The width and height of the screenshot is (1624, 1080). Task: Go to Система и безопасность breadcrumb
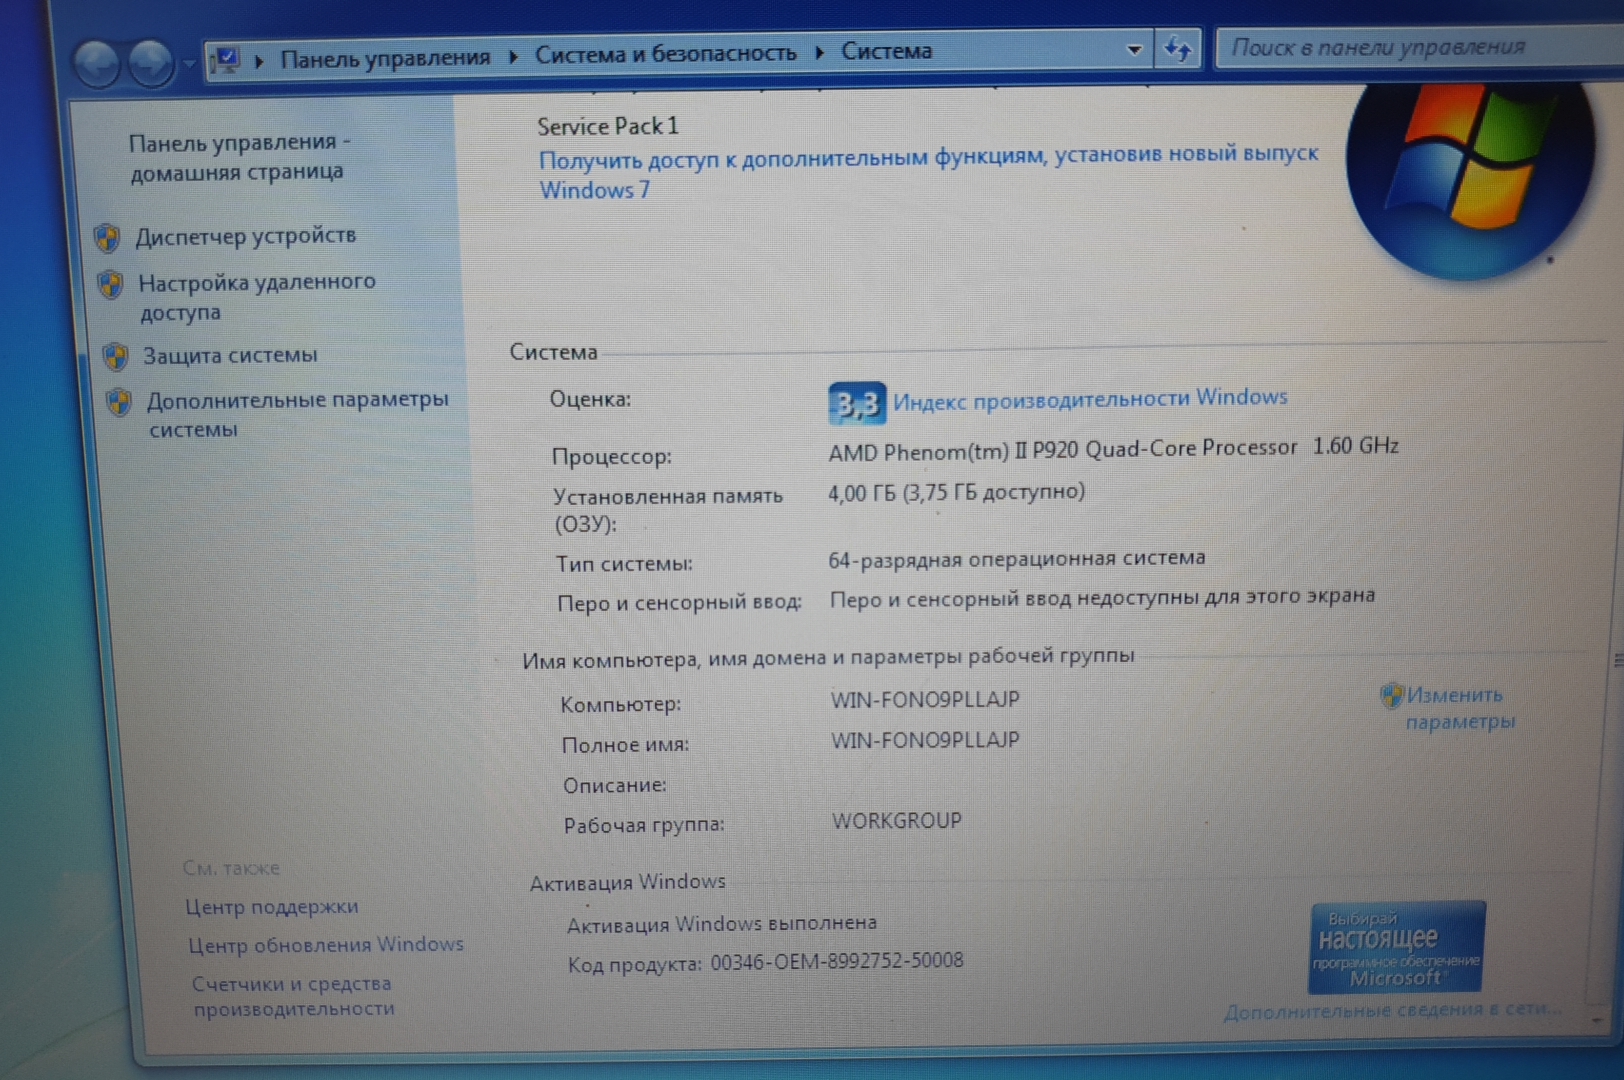click(665, 54)
